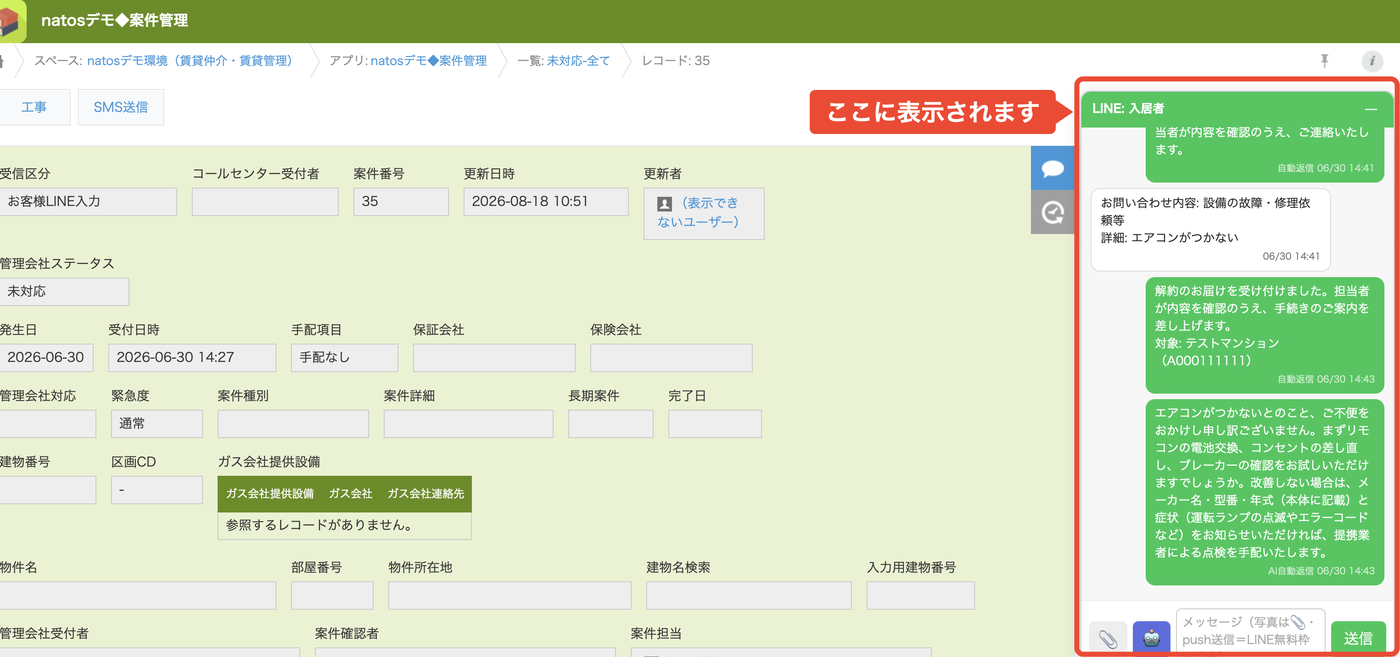This screenshot has height=657, width=1400.
Task: Click the 送信 send button
Action: click(x=1358, y=638)
